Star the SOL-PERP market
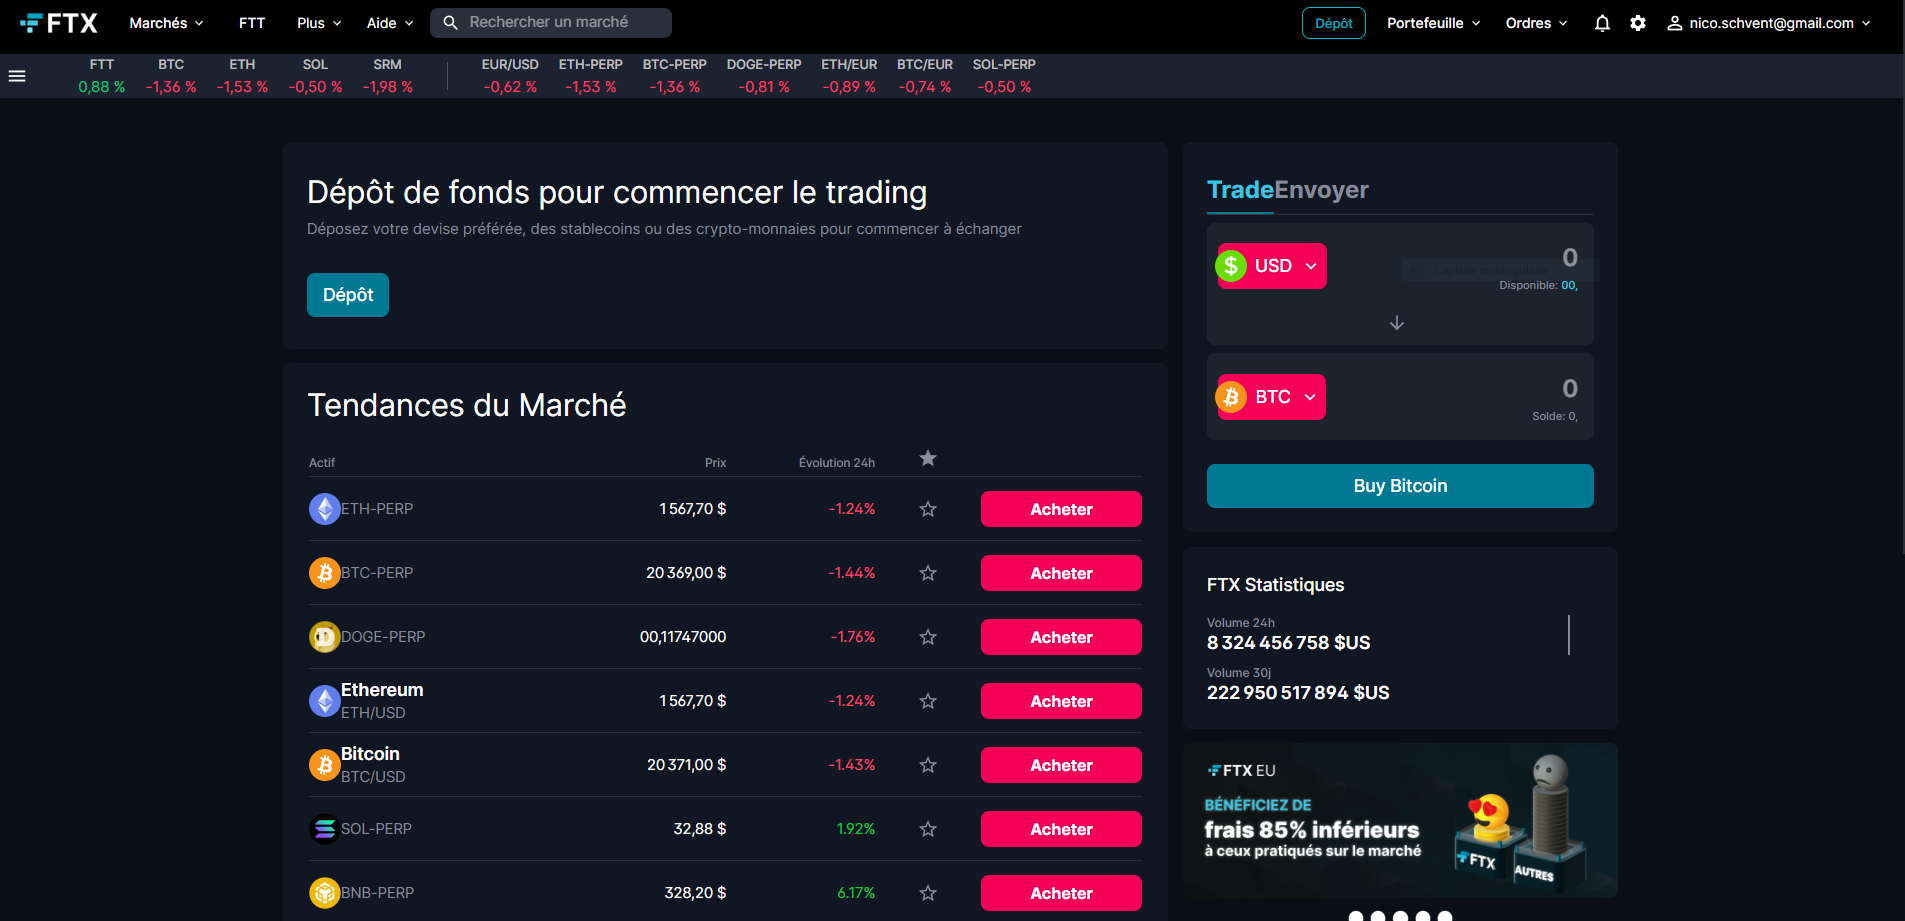Image resolution: width=1905 pixels, height=921 pixels. [x=928, y=829]
